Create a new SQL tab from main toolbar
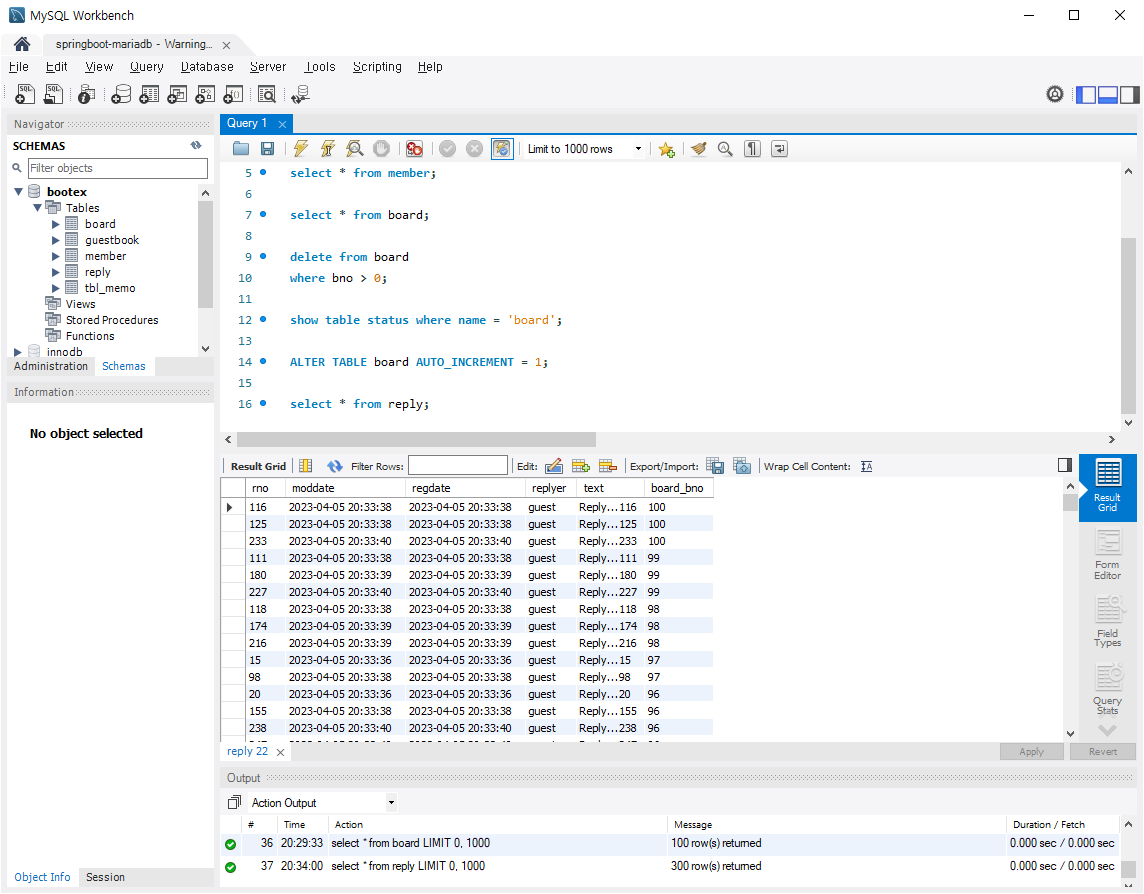 point(25,94)
